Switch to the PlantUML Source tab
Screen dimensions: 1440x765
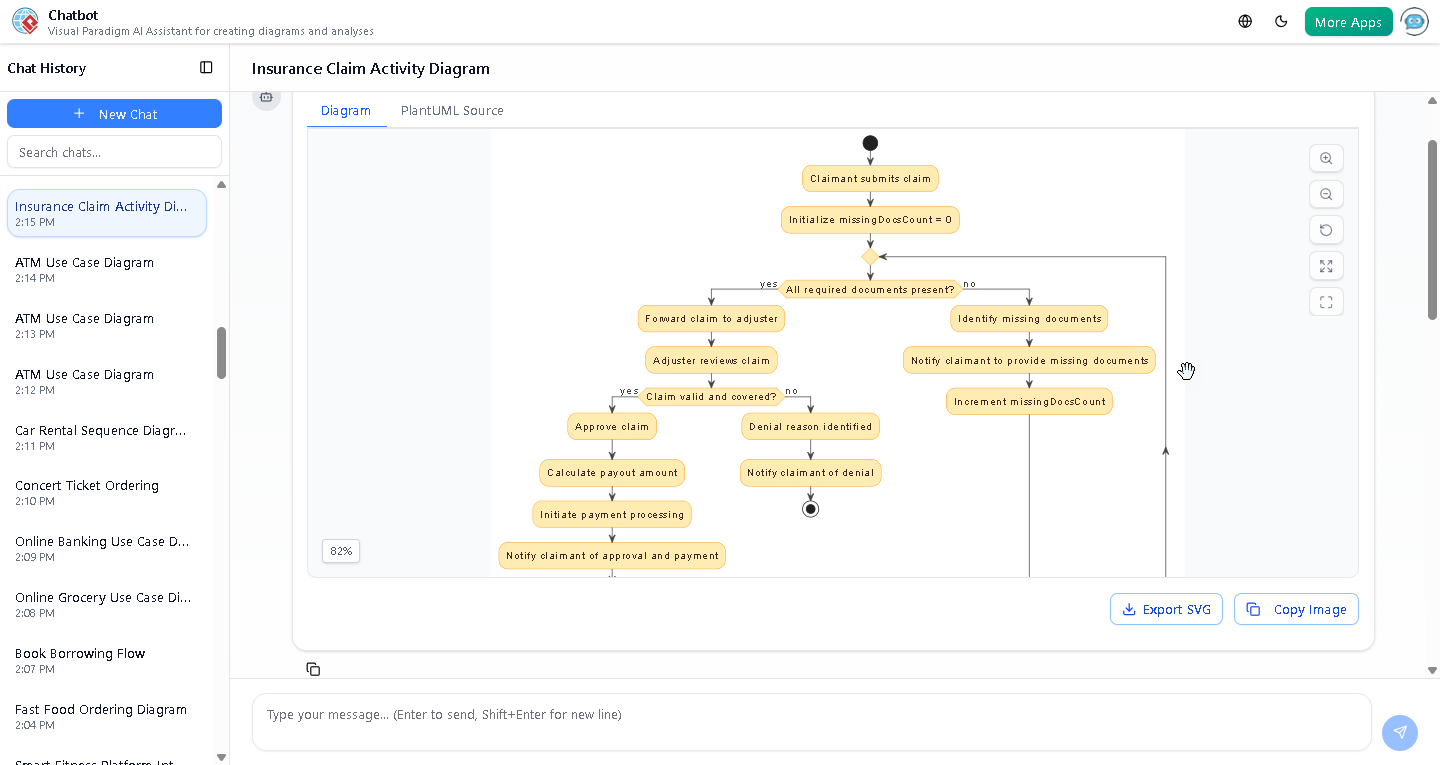pyautogui.click(x=451, y=110)
